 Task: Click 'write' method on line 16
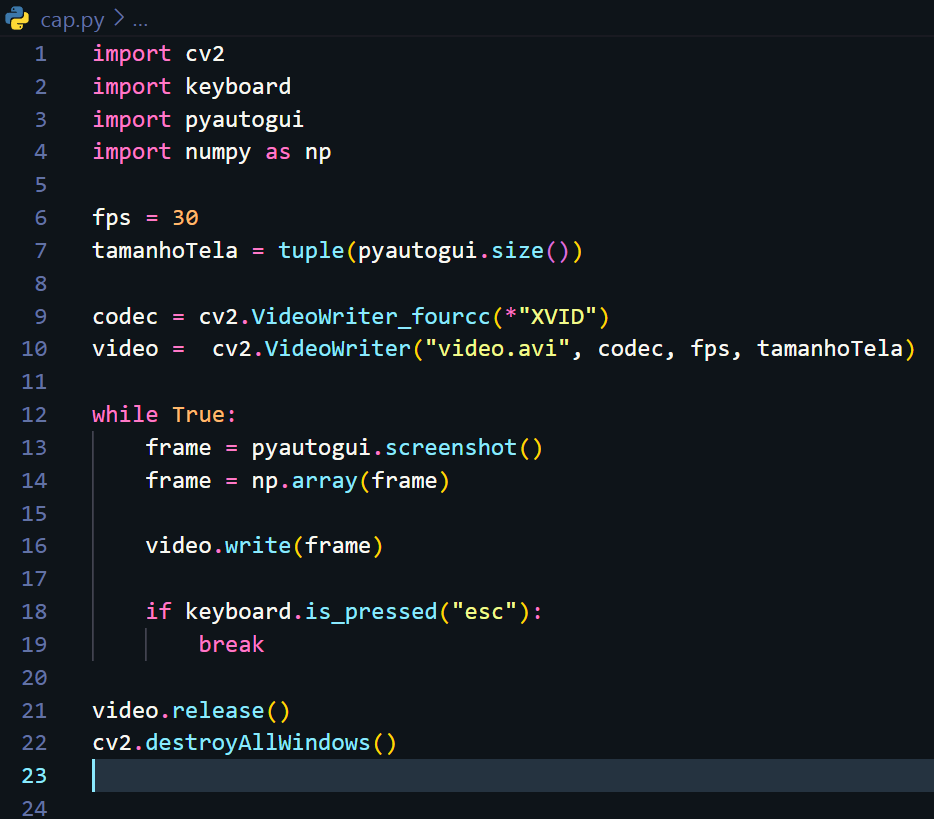point(258,546)
